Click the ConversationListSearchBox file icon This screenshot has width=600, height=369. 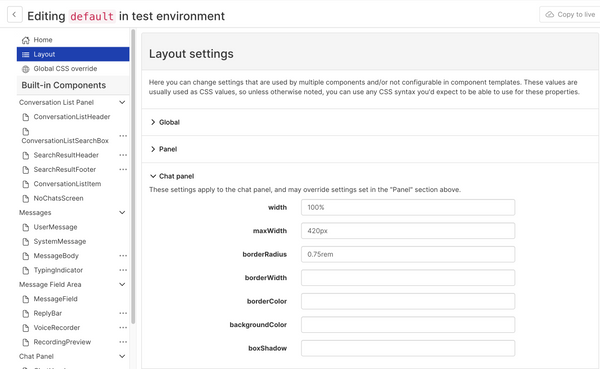(26, 132)
